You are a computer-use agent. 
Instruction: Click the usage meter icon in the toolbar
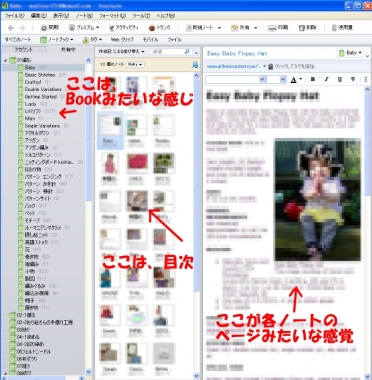point(334,28)
